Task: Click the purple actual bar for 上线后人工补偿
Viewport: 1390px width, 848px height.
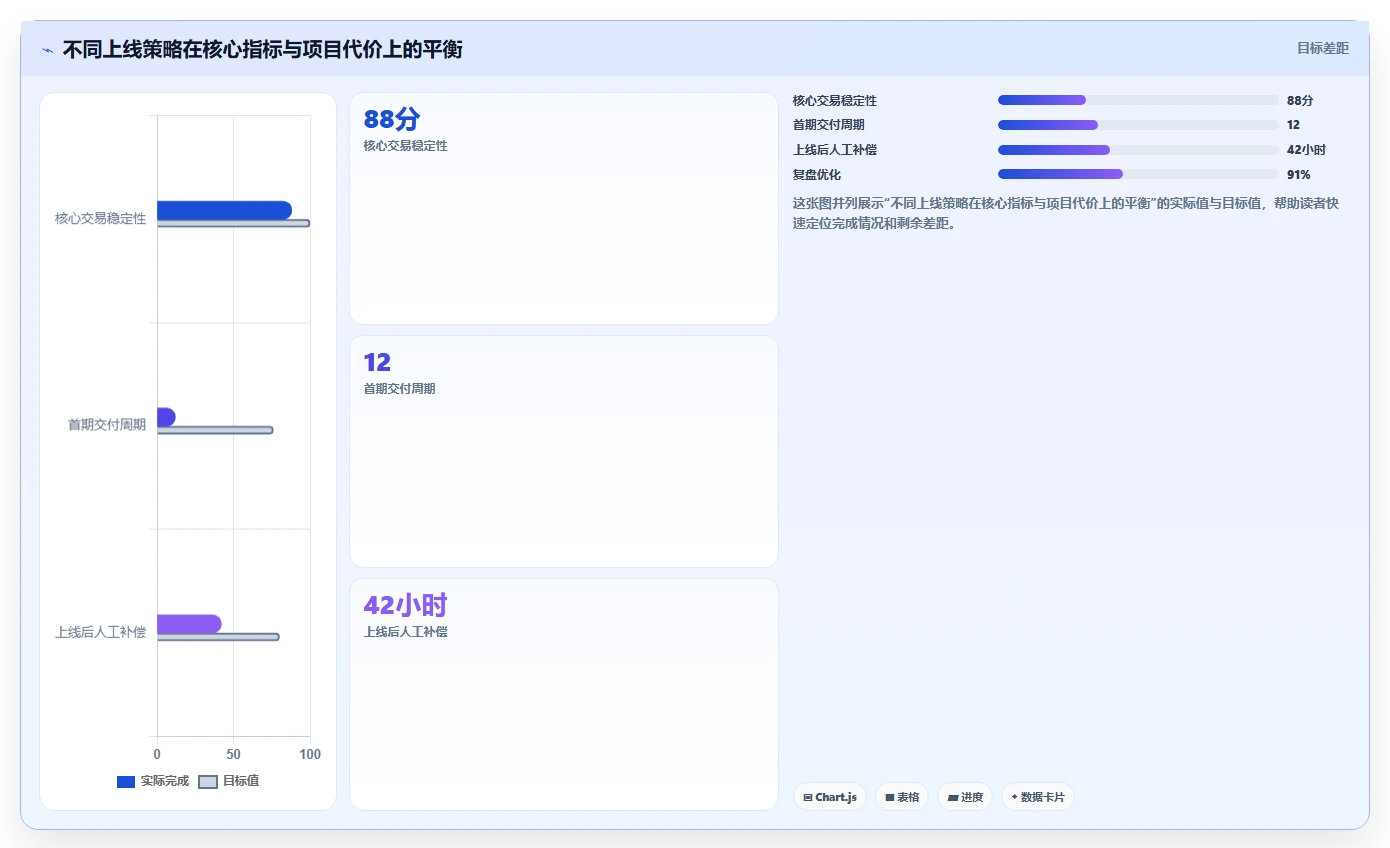Action: (x=189, y=624)
